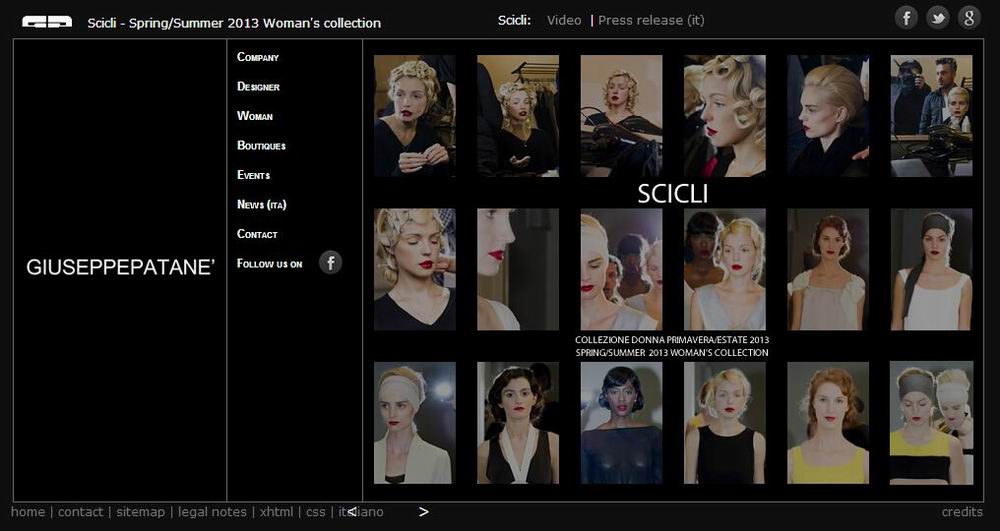Open the Twitter icon in the top bar
Viewport: 1000px width, 531px height.
pos(938,17)
